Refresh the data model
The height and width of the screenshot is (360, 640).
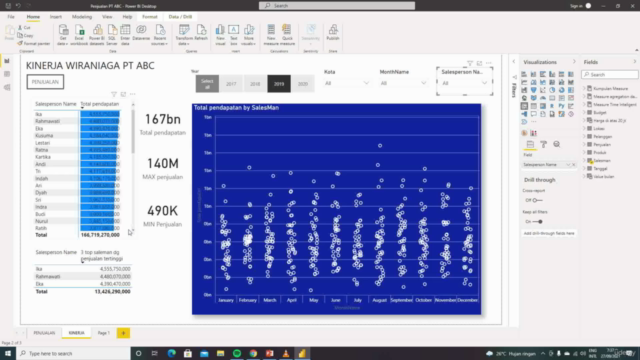tap(201, 33)
